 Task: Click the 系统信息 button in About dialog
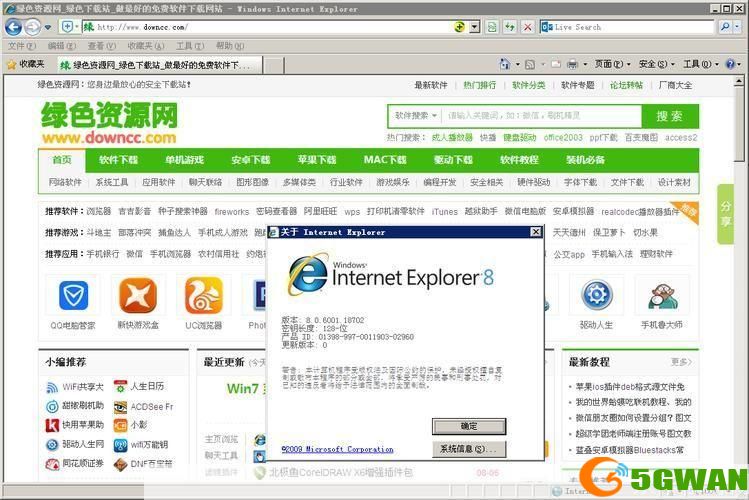pyautogui.click(x=469, y=449)
